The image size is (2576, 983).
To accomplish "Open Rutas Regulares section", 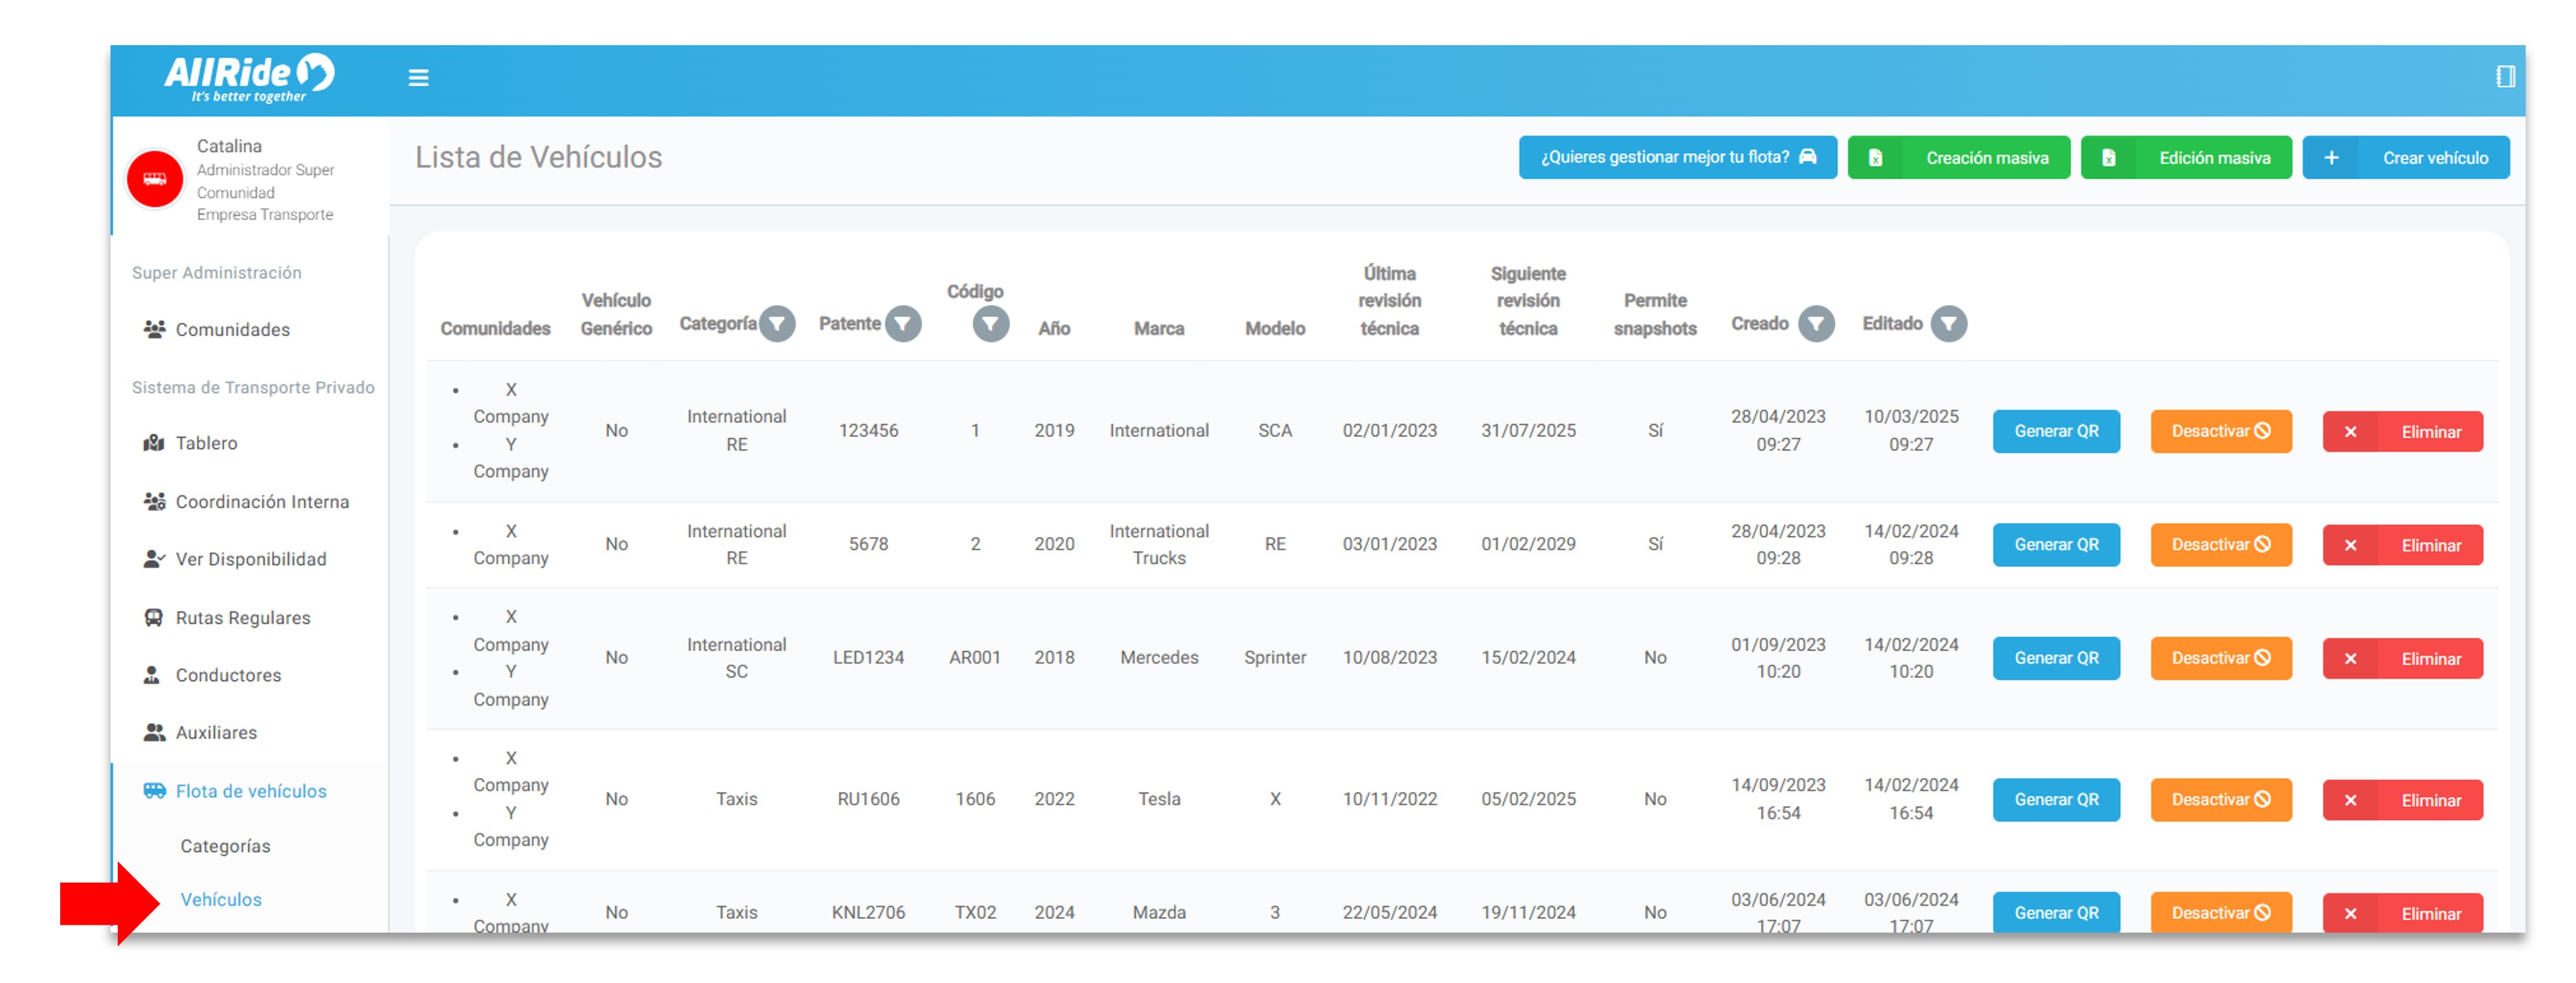I will [242, 617].
